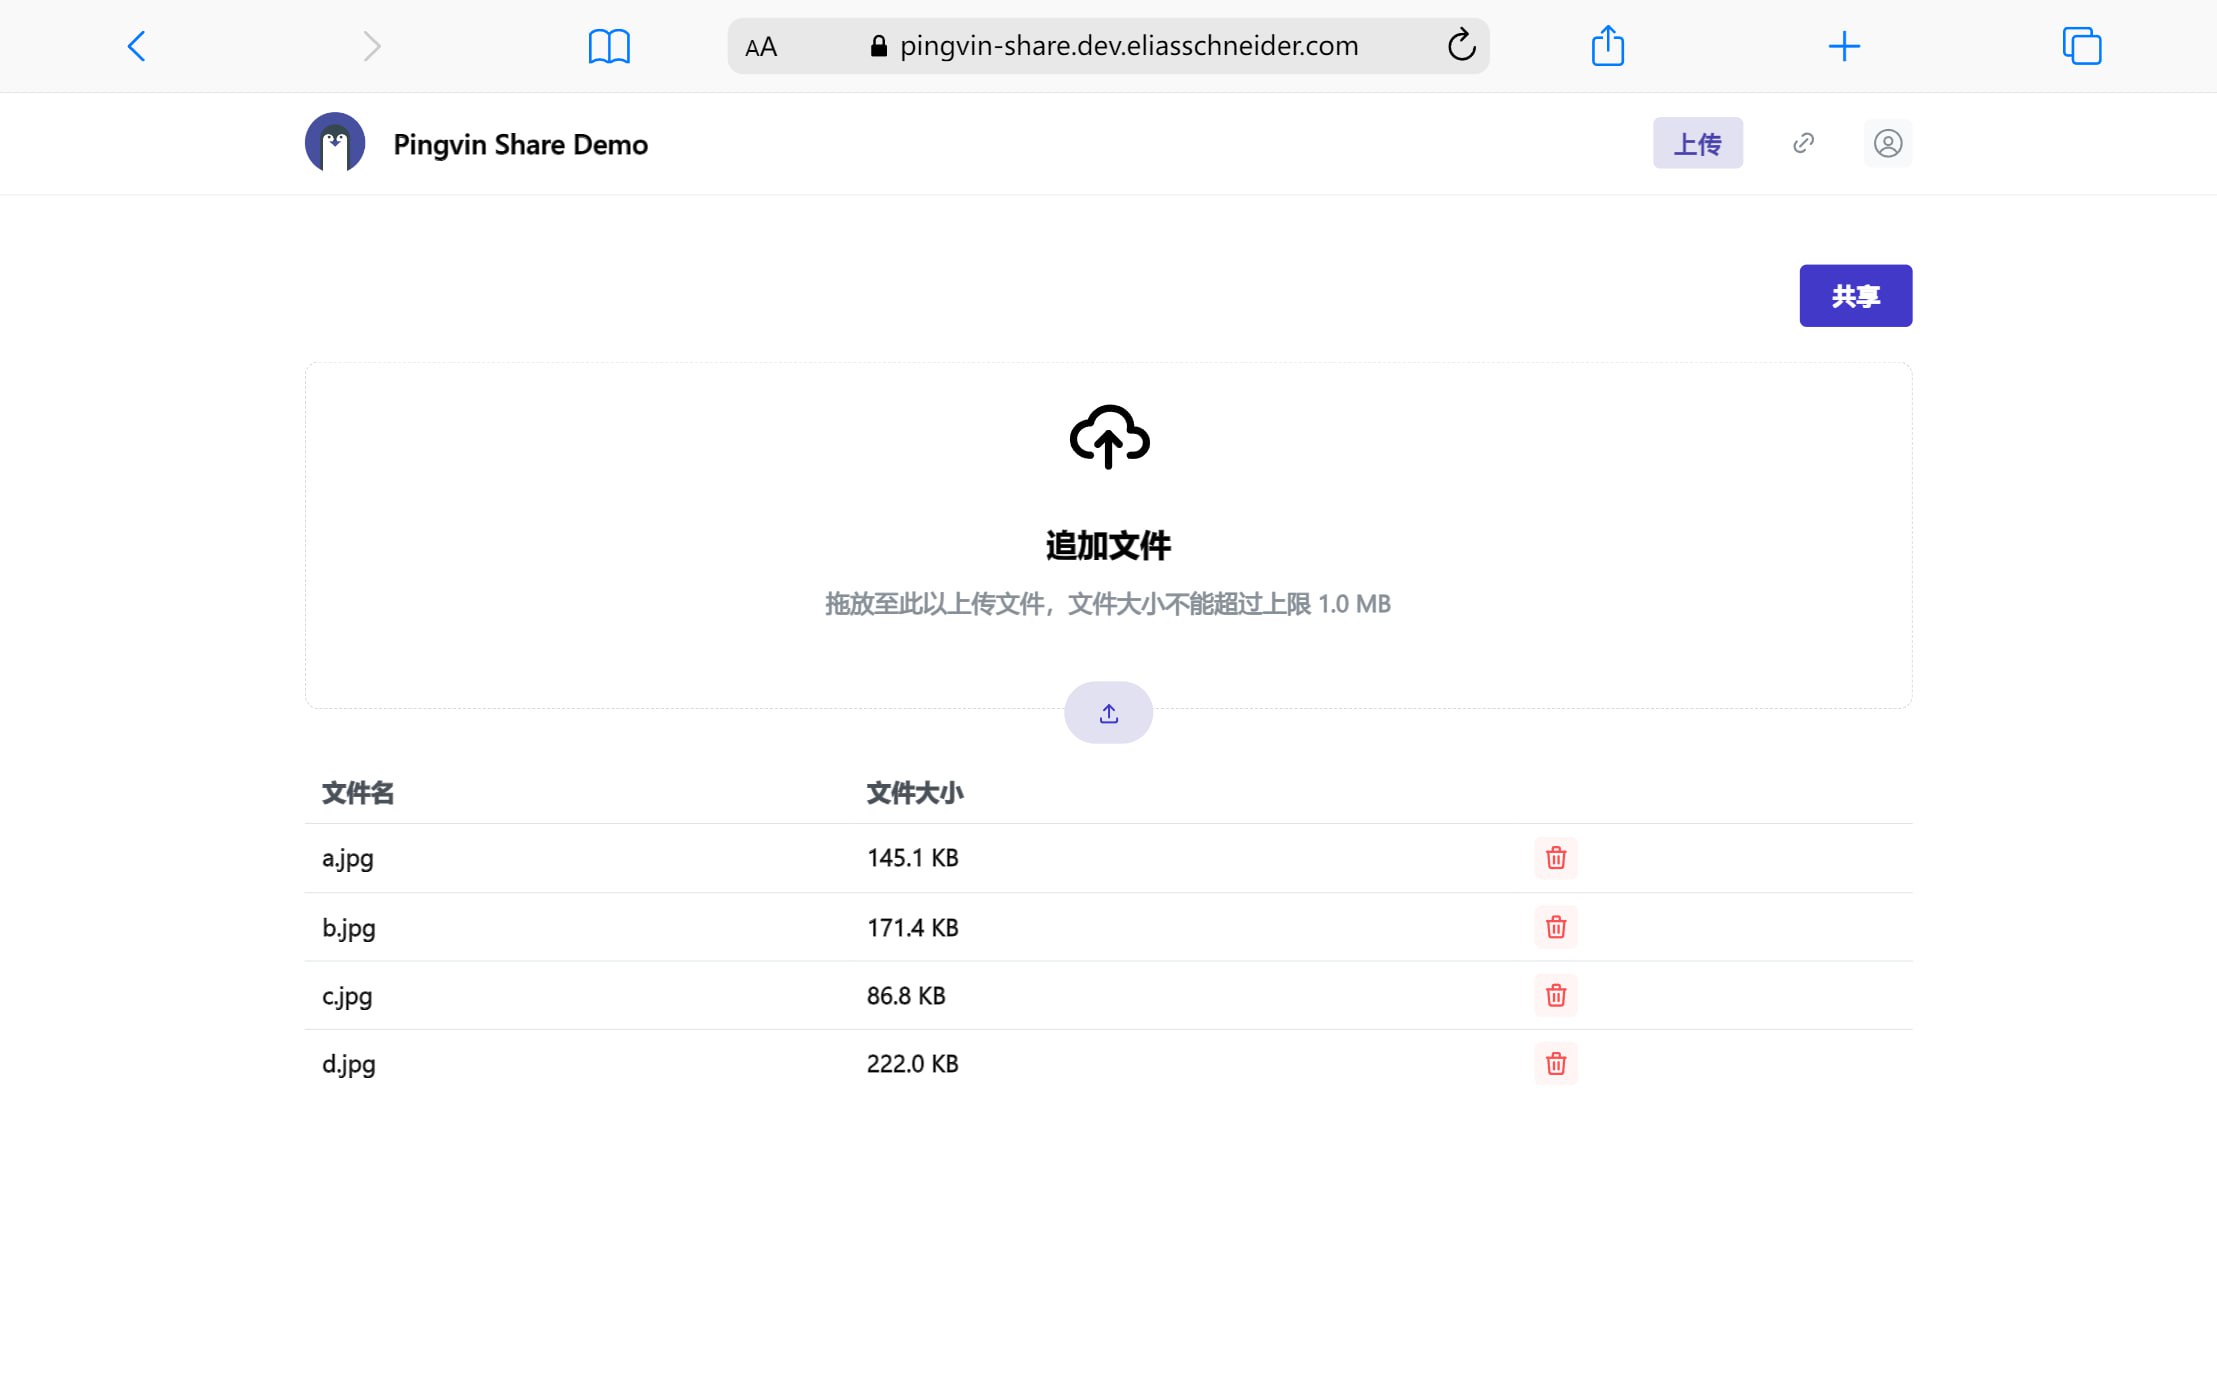Open the user account avatar menu
The height and width of the screenshot is (1386, 2217).
(1887, 143)
